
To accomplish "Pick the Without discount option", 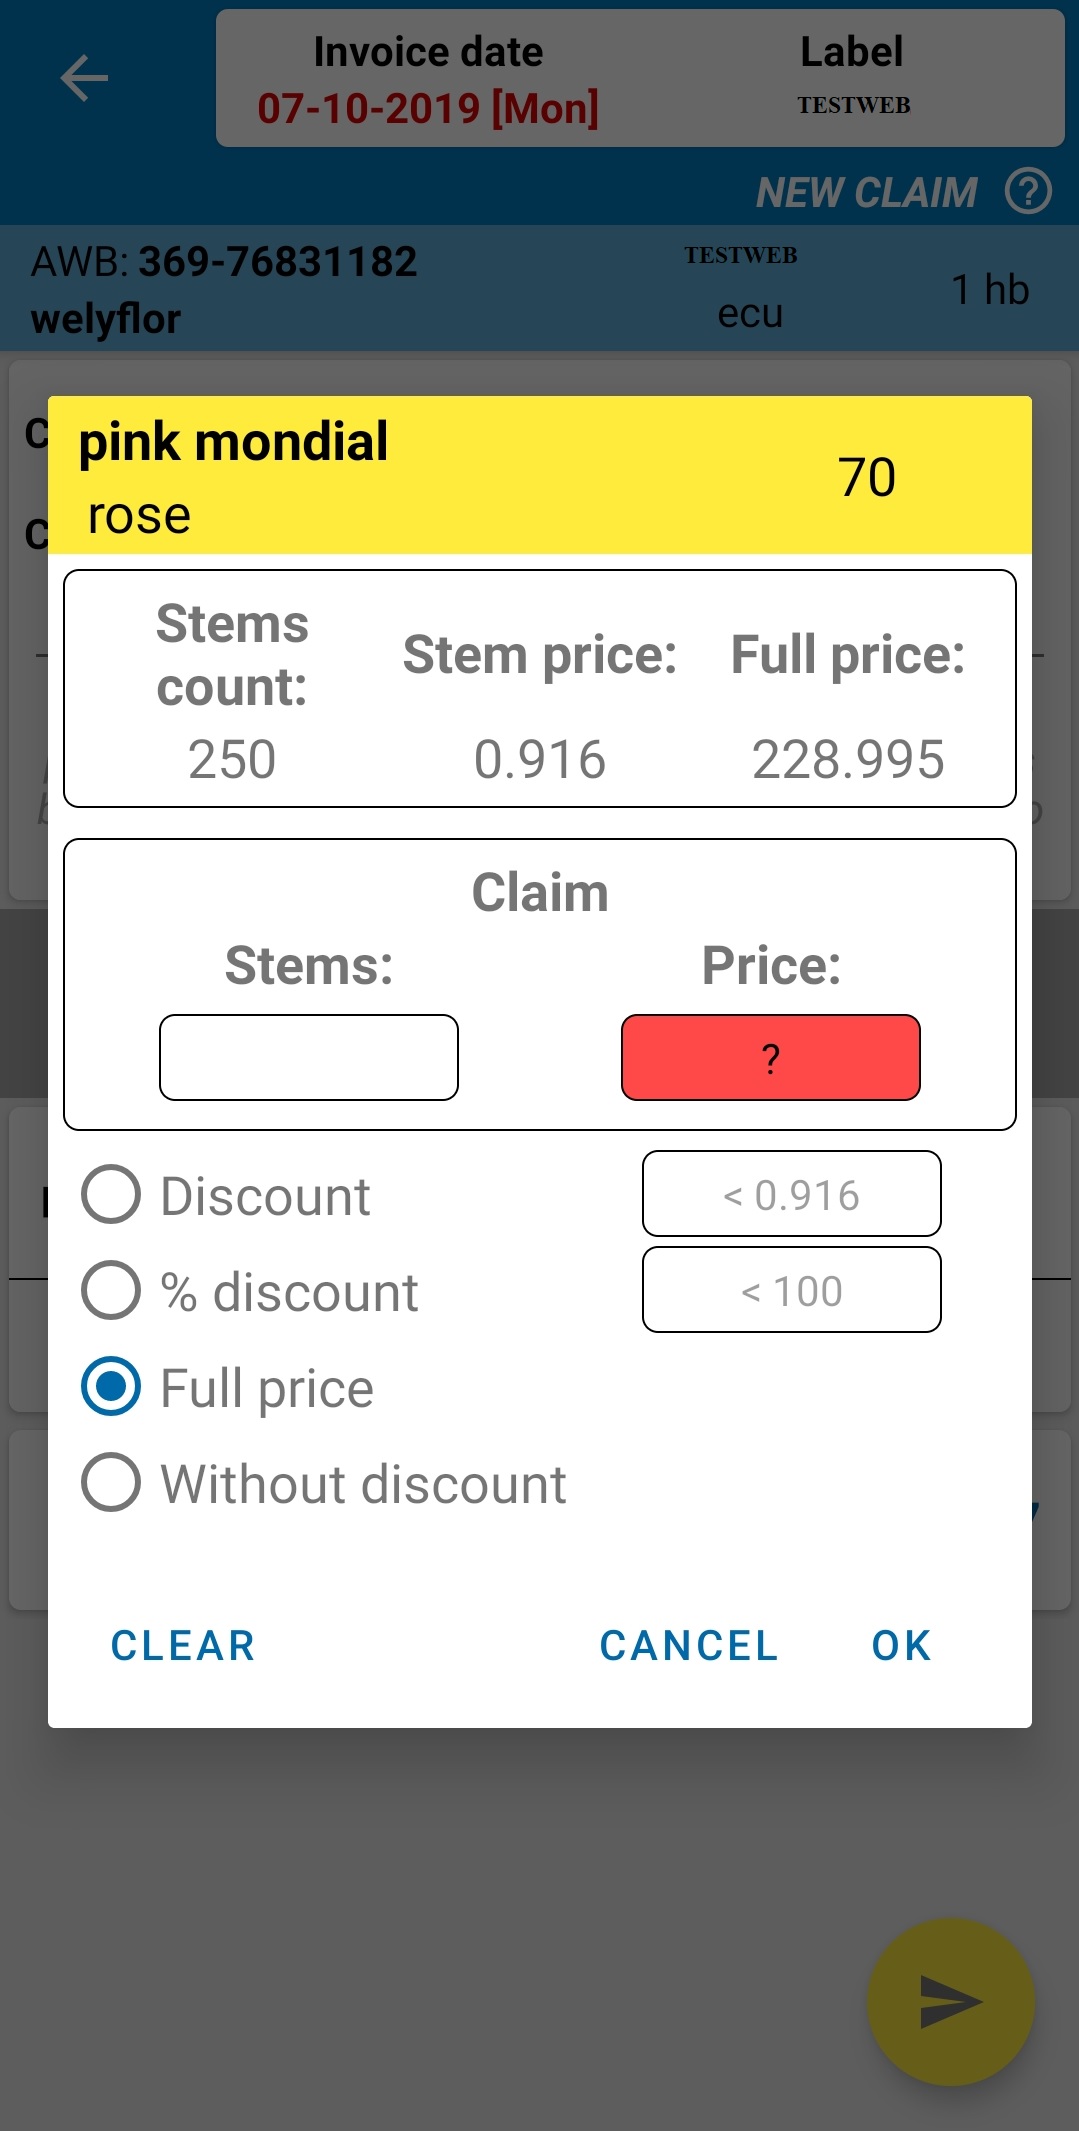I will tap(111, 1483).
